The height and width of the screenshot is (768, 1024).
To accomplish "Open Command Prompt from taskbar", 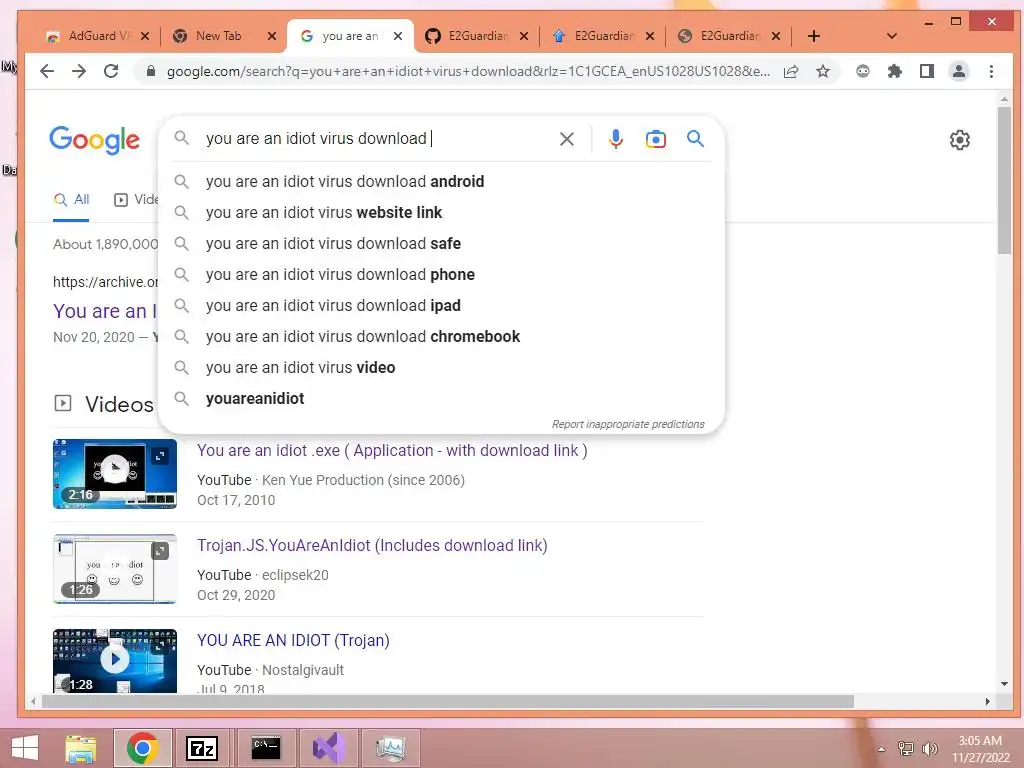I will coord(266,748).
